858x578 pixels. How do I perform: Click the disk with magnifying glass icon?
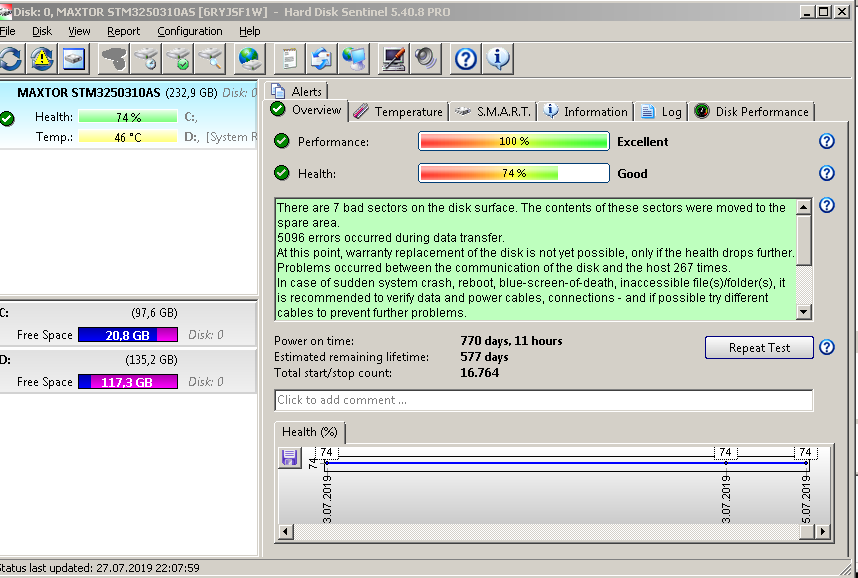(x=210, y=59)
